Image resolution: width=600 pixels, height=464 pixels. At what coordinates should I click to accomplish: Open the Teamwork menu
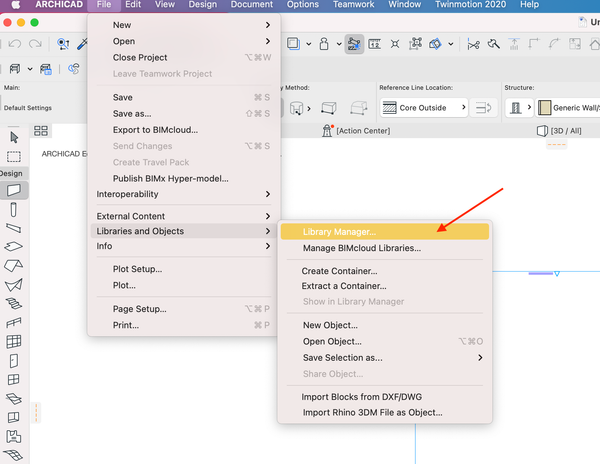353,5
